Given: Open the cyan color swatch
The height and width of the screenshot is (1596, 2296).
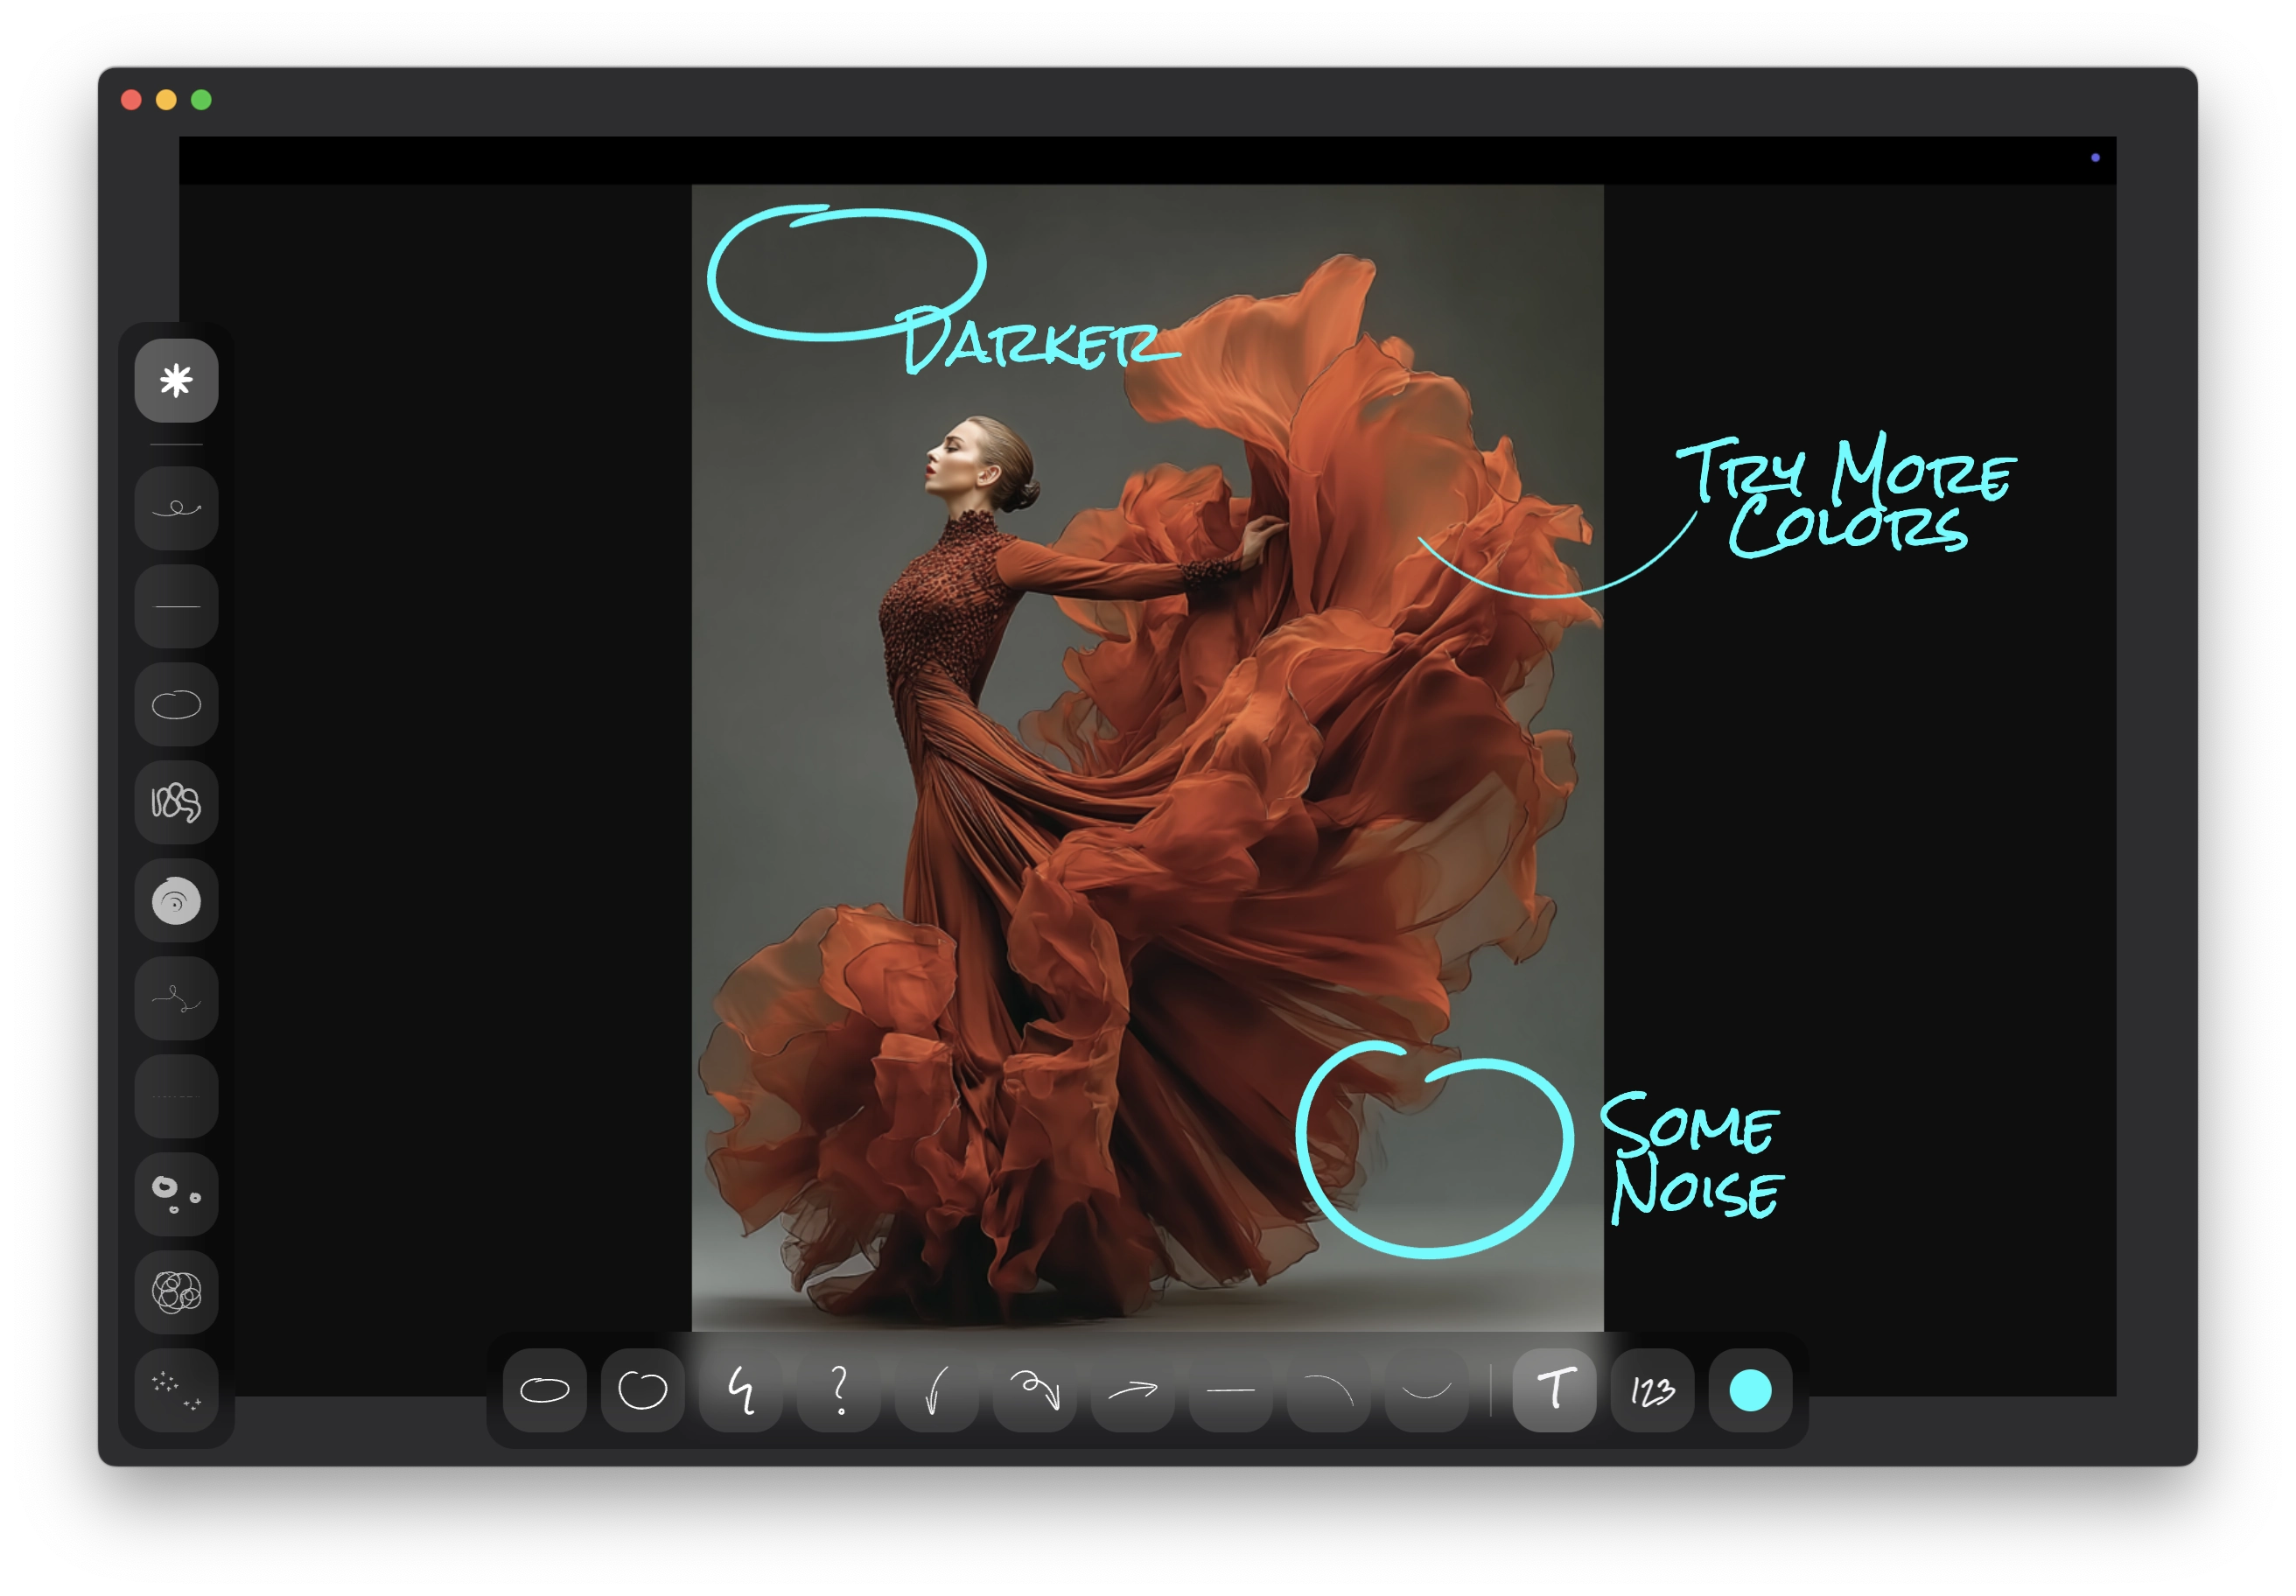Looking at the screenshot, I should (1750, 1390).
